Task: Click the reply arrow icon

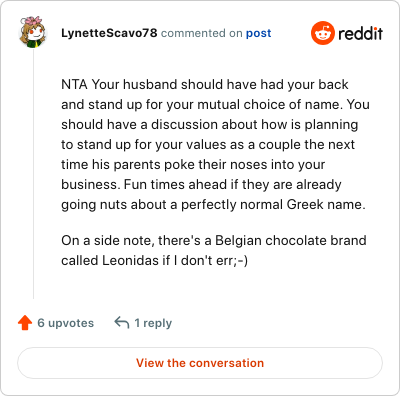Action: (x=122, y=323)
